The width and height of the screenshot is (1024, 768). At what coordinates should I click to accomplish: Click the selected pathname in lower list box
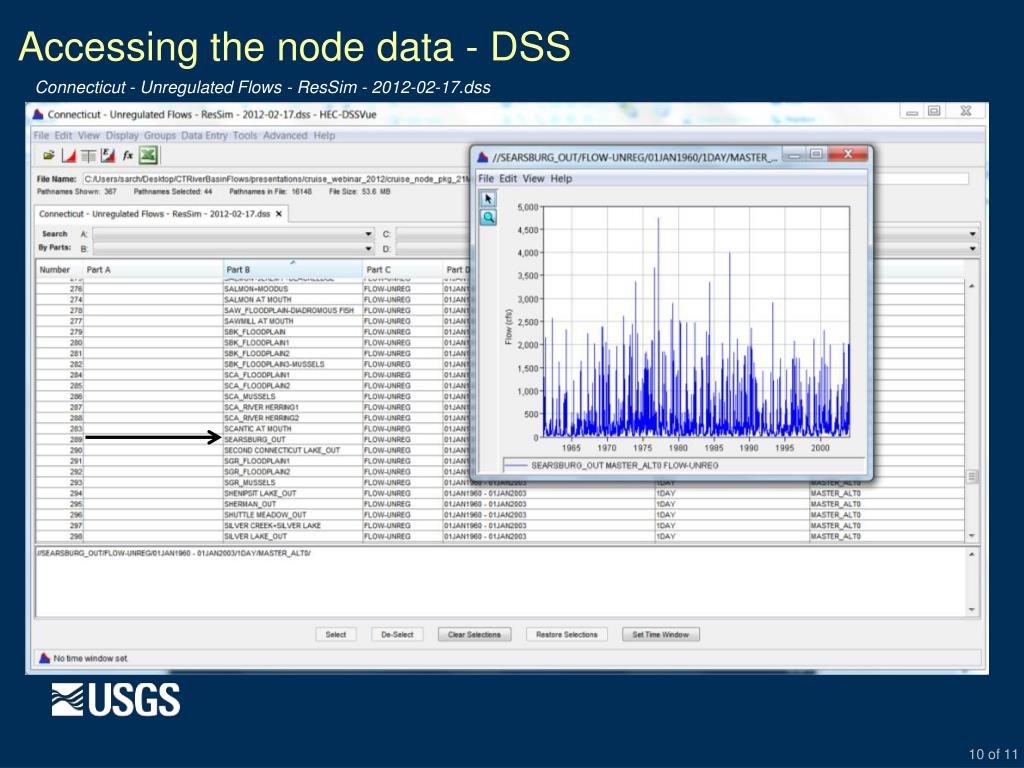tap(174, 553)
